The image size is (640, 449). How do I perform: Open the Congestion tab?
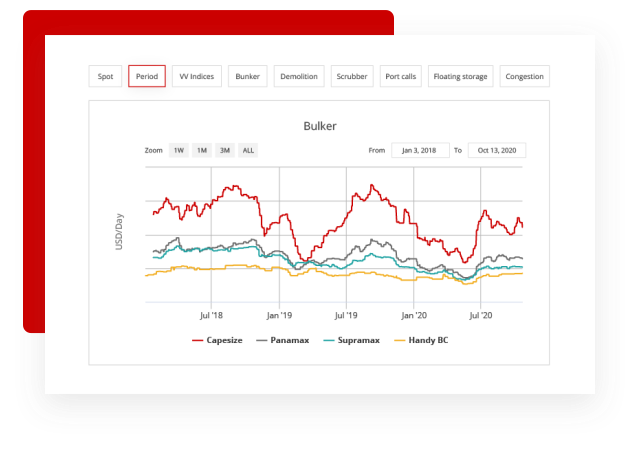click(525, 76)
